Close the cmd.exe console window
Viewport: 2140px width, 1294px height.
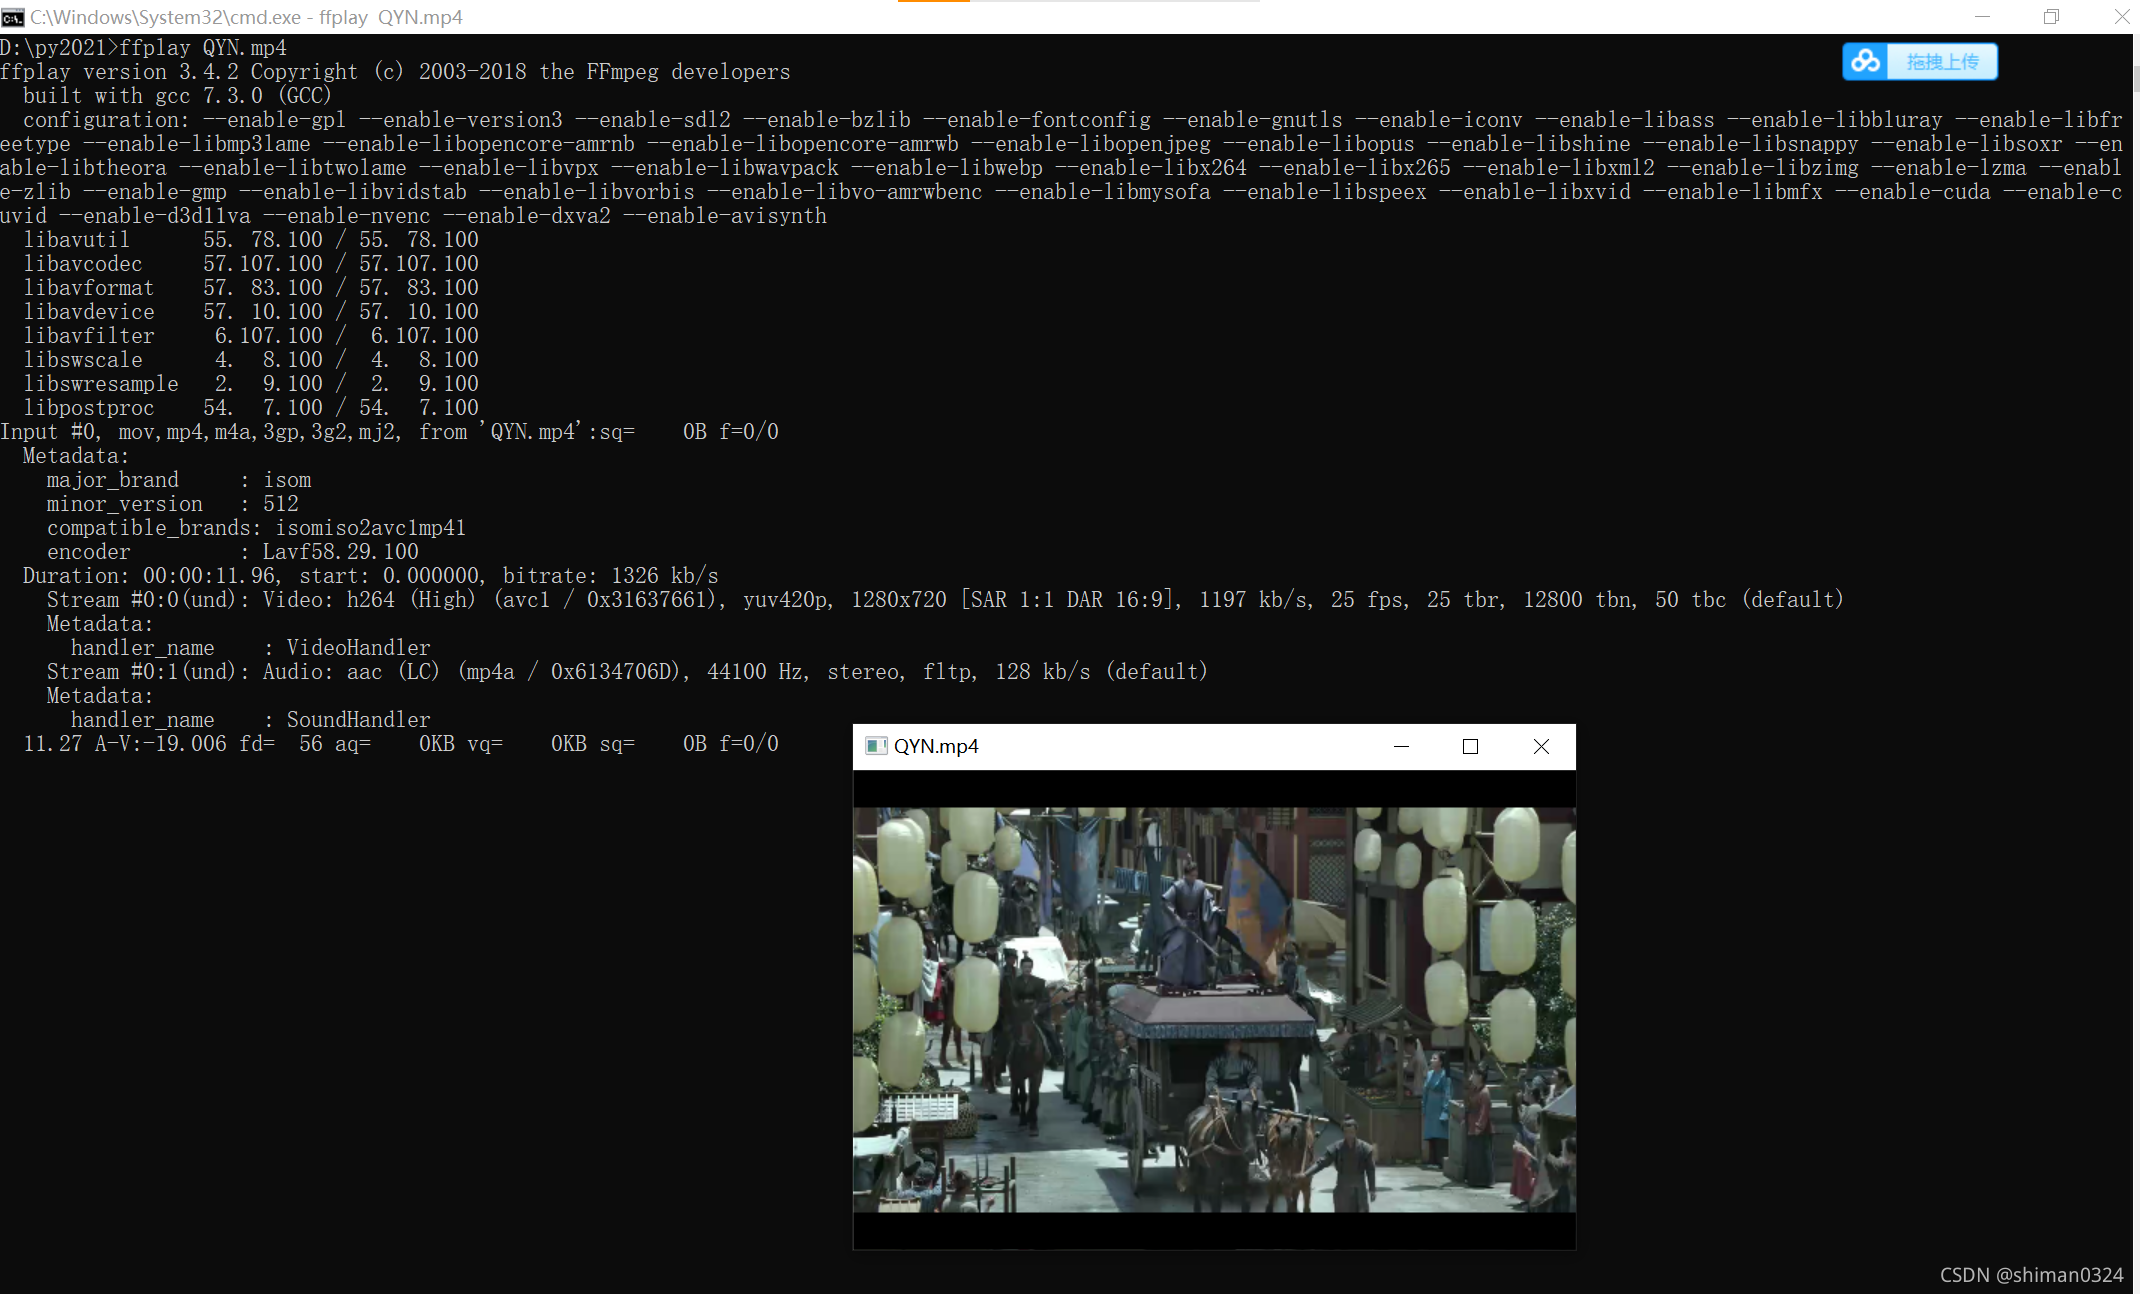tap(2121, 17)
